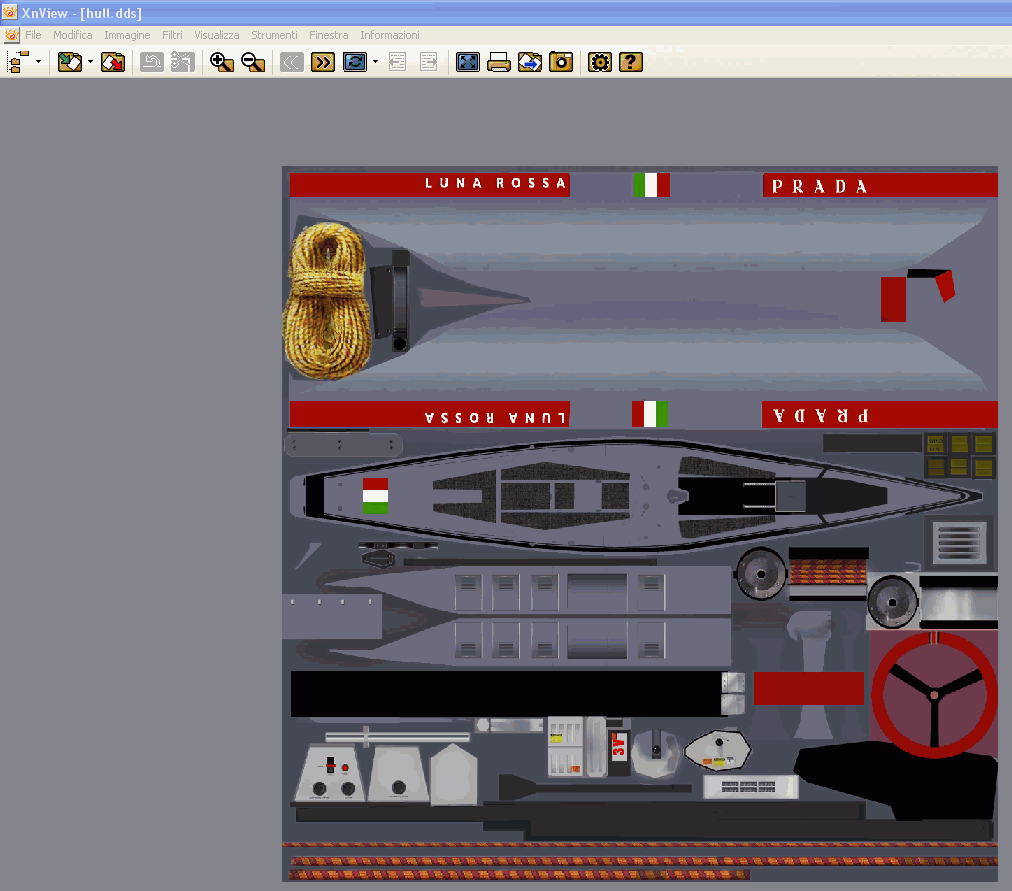
Task: Zoom in with the plus magnifier icon
Action: pos(221,62)
